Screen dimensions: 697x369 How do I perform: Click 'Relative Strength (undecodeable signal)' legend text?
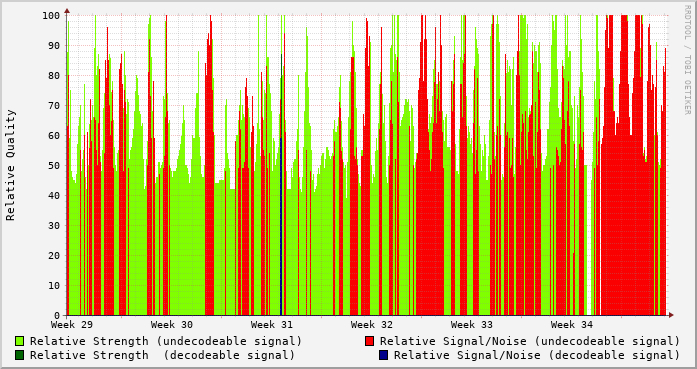tap(166, 341)
